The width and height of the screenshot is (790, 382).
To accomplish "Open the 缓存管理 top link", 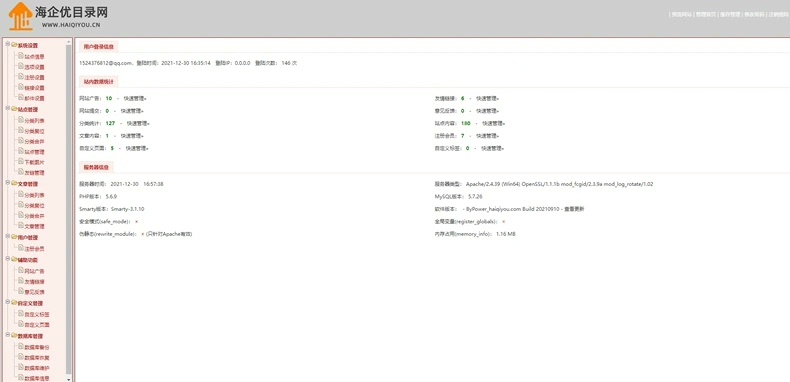I will point(730,15).
